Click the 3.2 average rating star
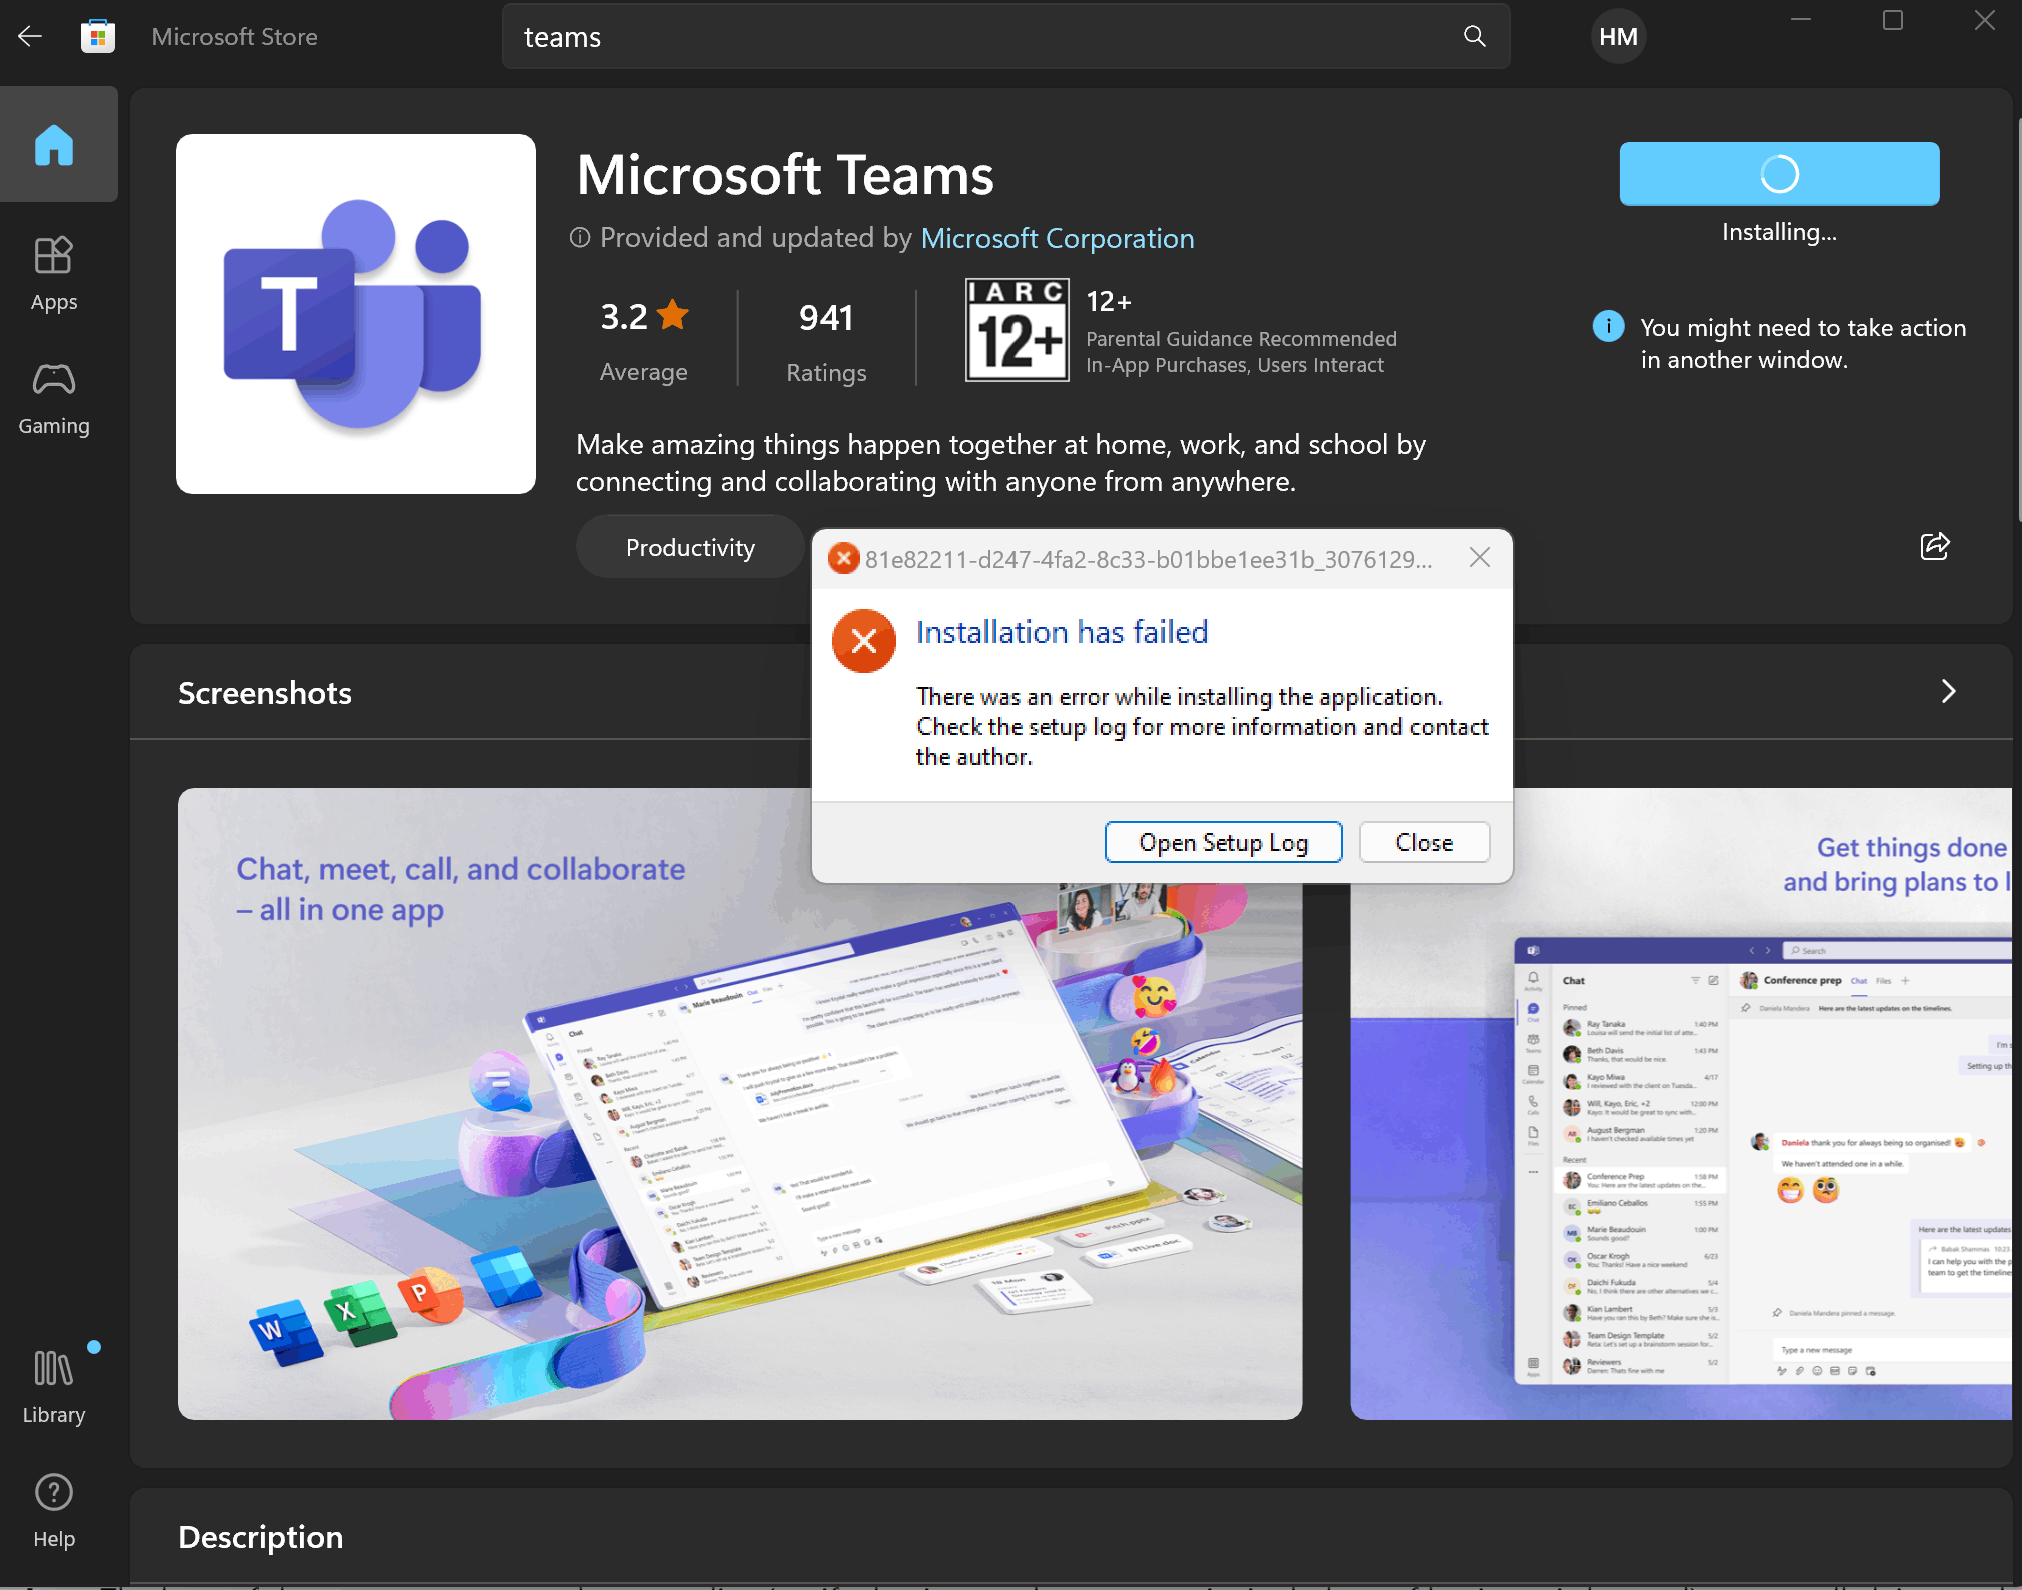Viewport: 2022px width, 1590px height. 673,316
